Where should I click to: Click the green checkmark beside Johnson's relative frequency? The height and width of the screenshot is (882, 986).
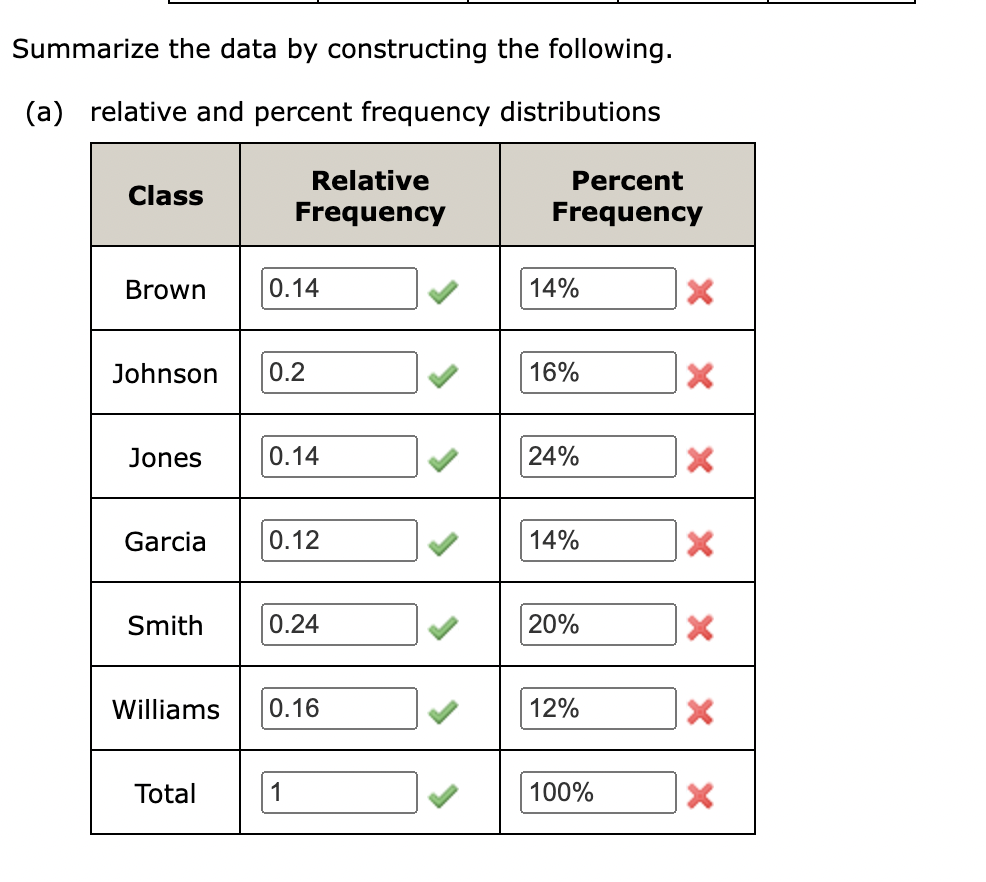[443, 373]
